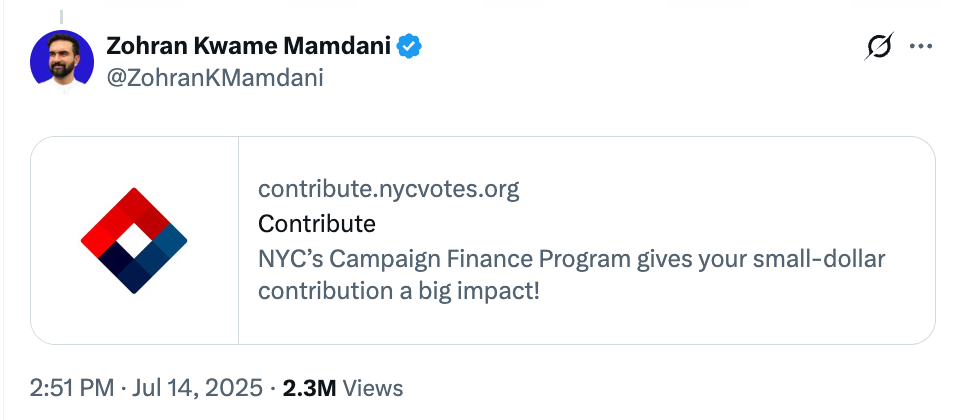Click the Views label
The width and height of the screenshot is (958, 420).
coord(373,388)
